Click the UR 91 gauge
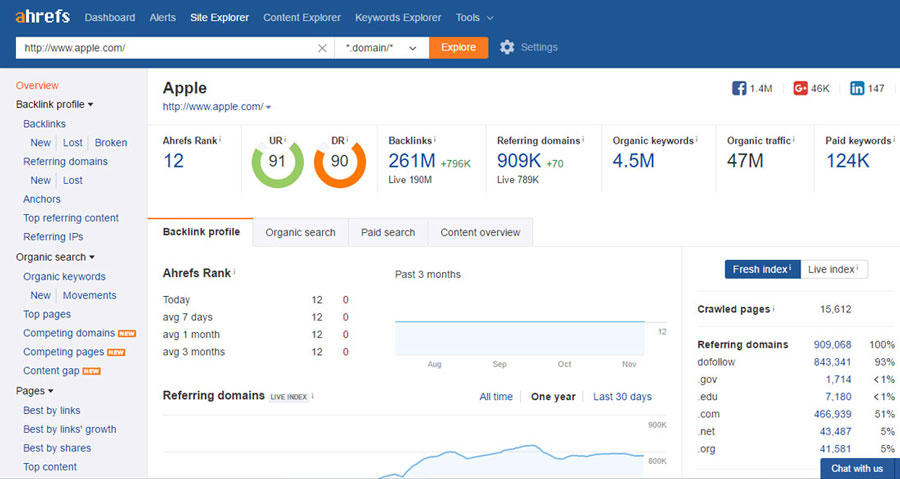900x479 pixels. coord(277,161)
